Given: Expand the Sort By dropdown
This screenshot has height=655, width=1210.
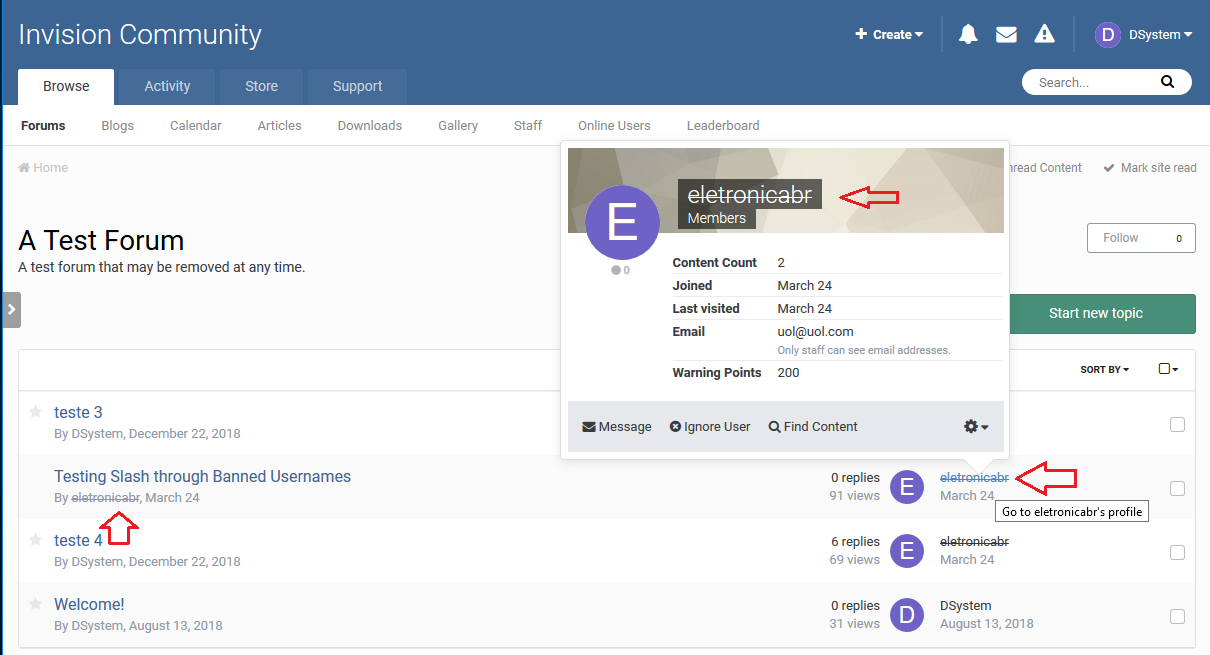Looking at the screenshot, I should tap(1104, 370).
